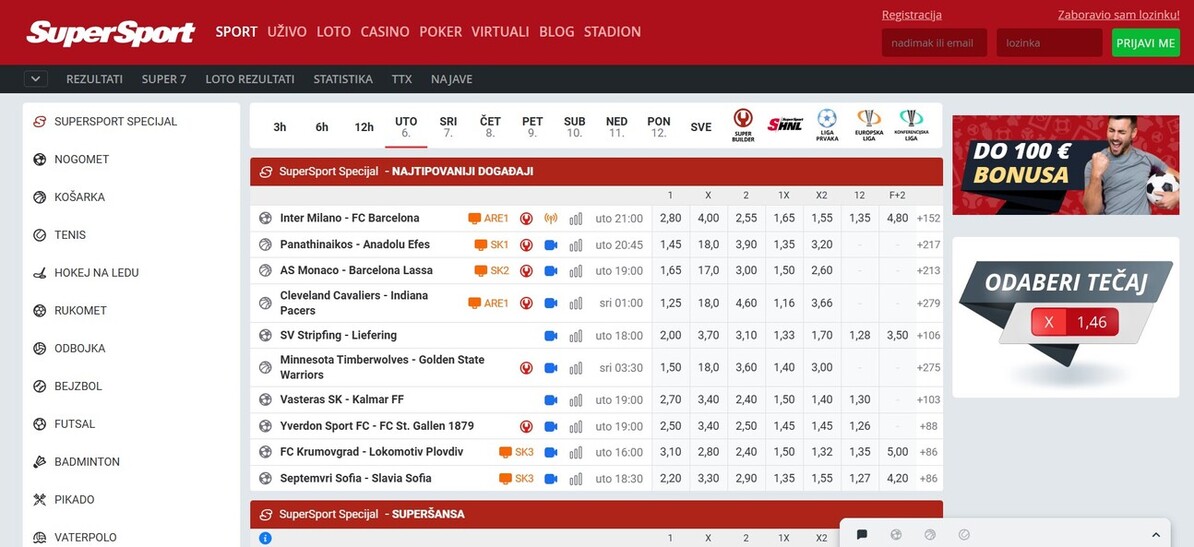Open the POKER main menu
The height and width of the screenshot is (547, 1194).
click(440, 32)
